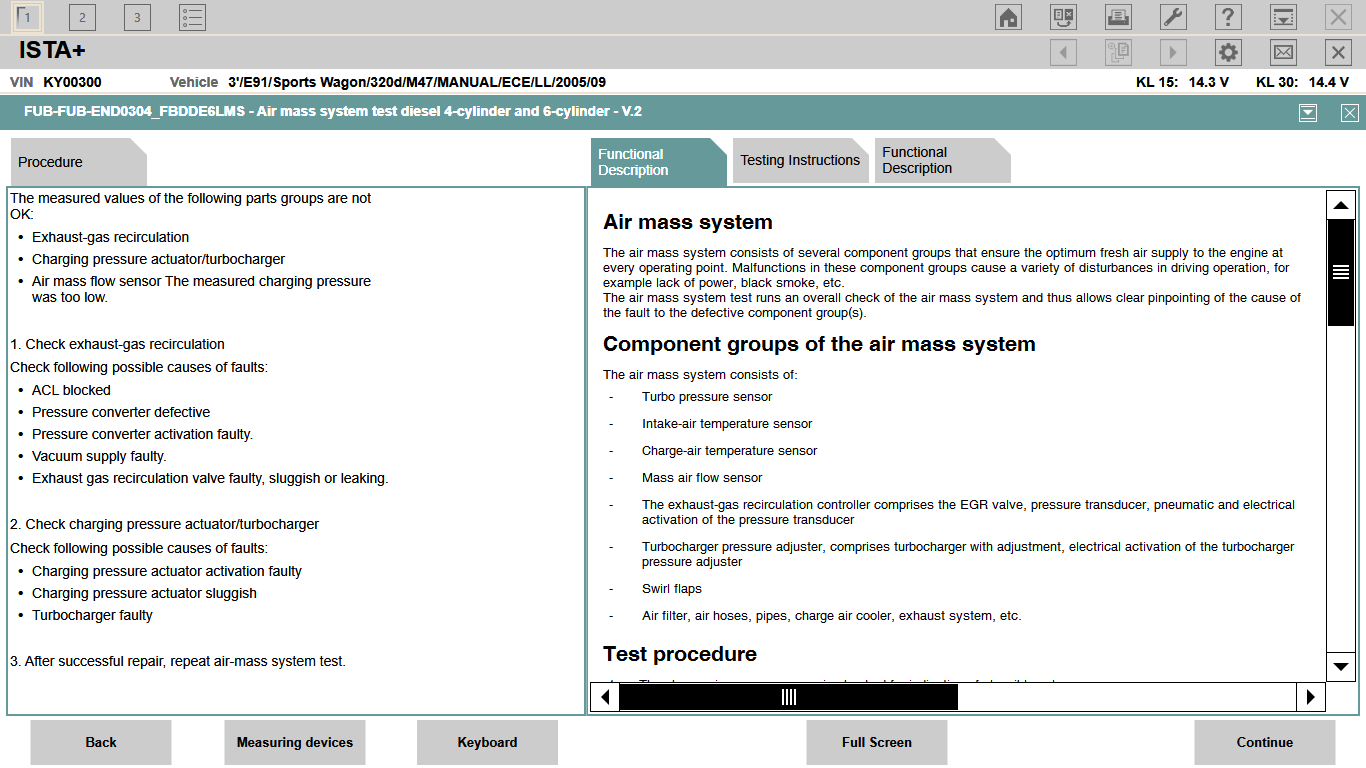The image size is (1366, 768).
Task: Click the back arrow navigation icon
Action: click(1063, 53)
